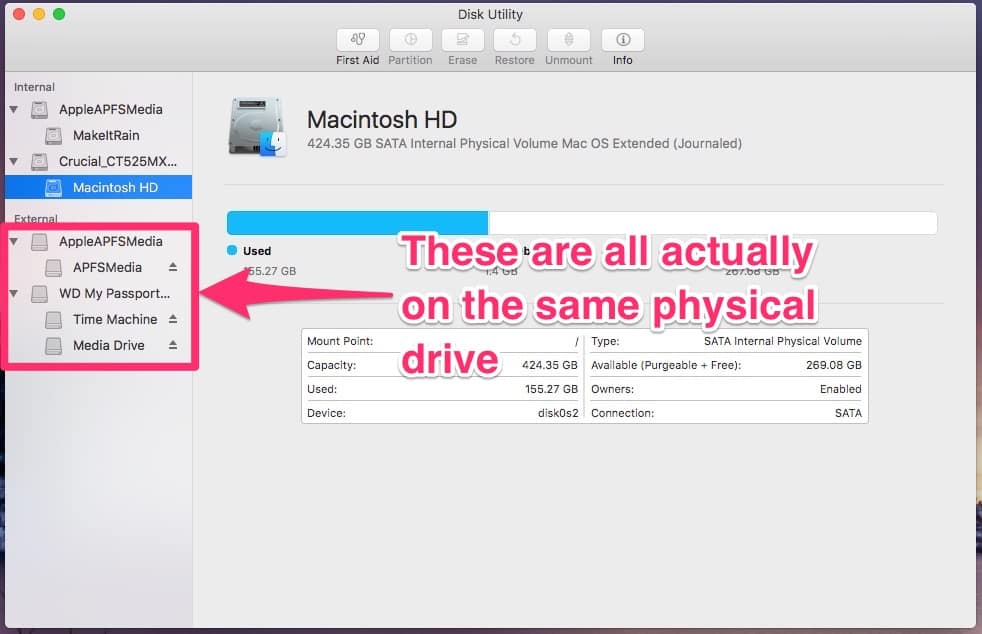Image resolution: width=982 pixels, height=634 pixels.
Task: Select MakeItRain in the sidebar
Action: 98,135
